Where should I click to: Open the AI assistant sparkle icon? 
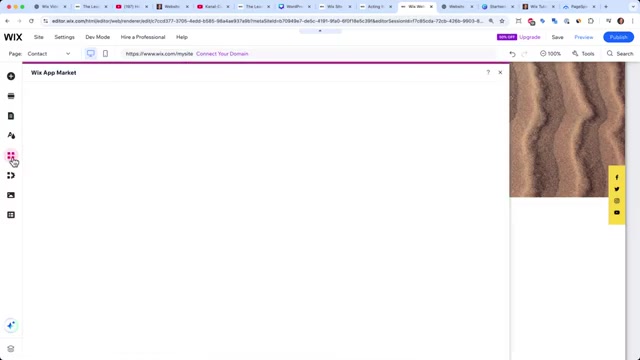pyautogui.click(x=11, y=325)
